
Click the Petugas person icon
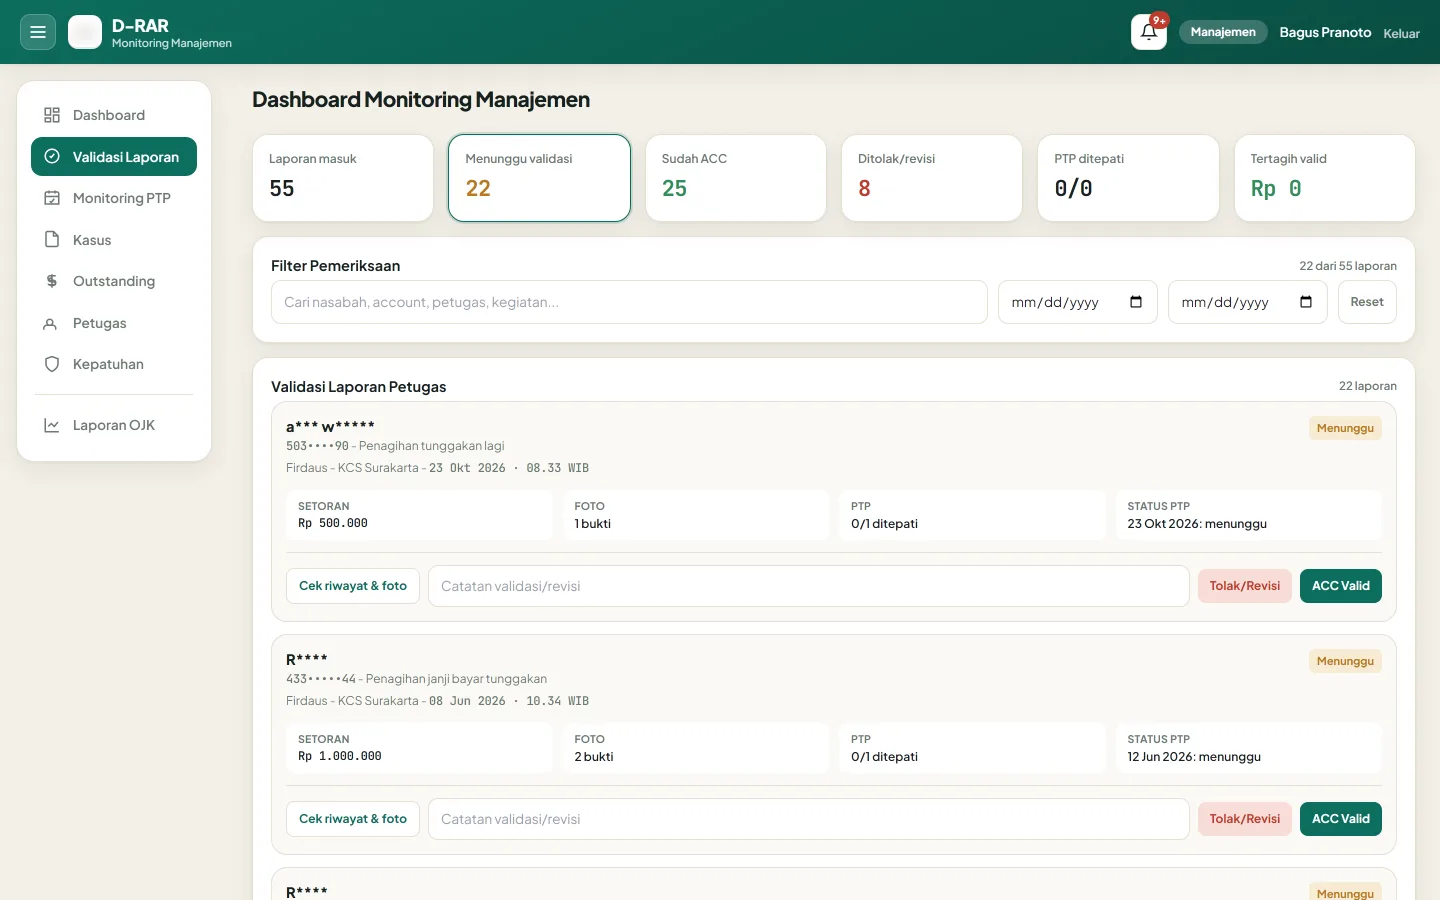click(52, 323)
